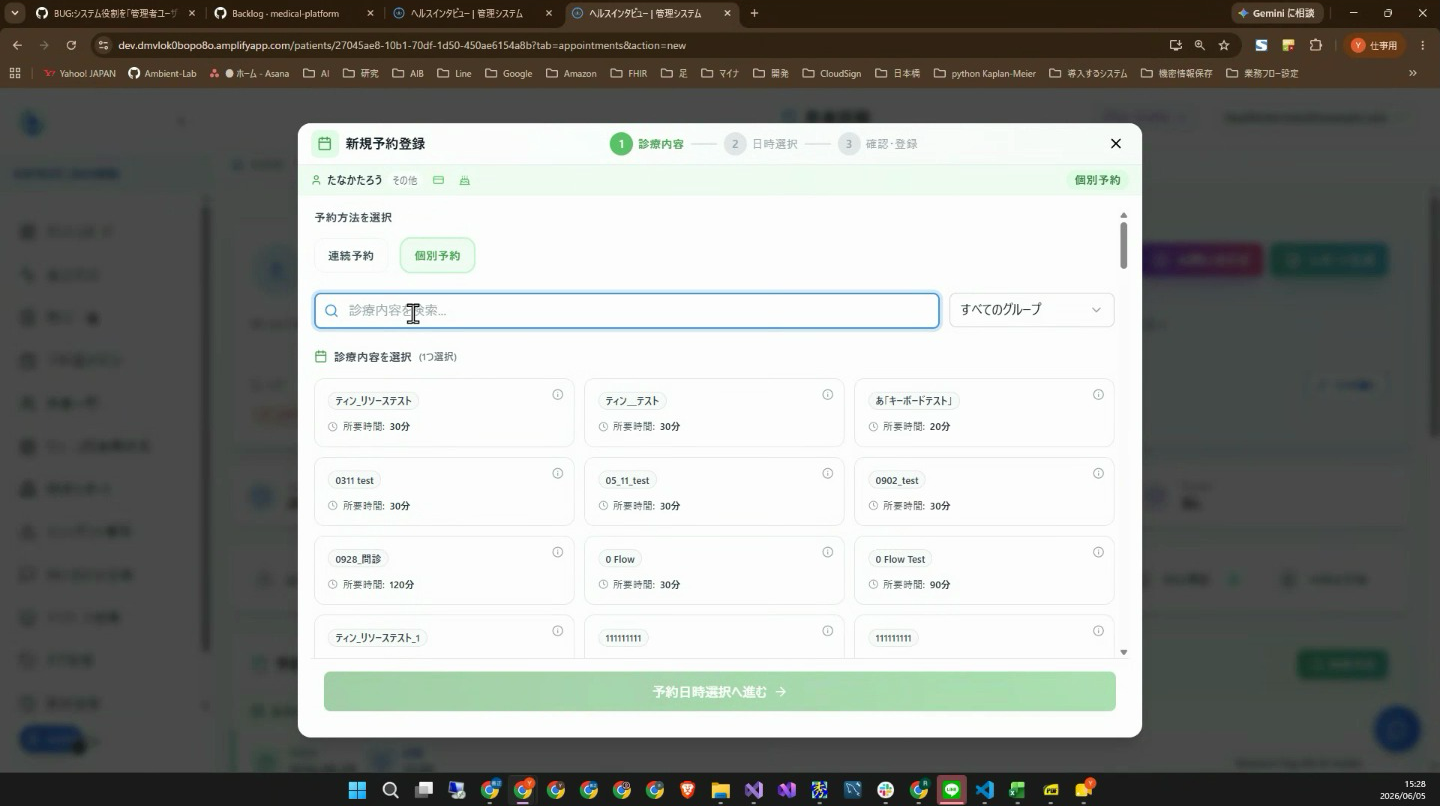
Task: View info for あ「キーボードテスト」 card
Action: click(x=1098, y=395)
